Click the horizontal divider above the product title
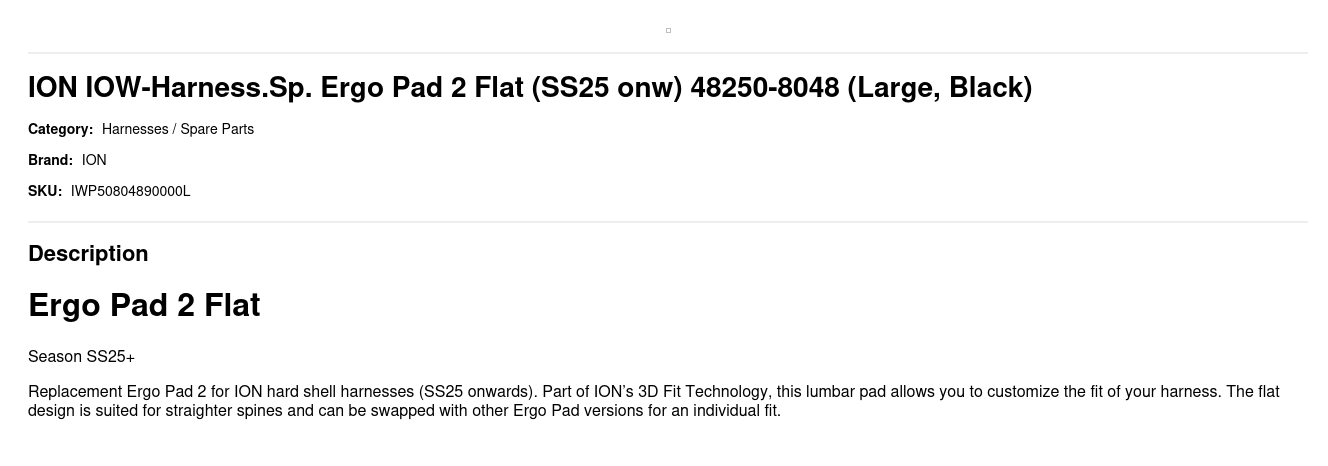 (668, 53)
